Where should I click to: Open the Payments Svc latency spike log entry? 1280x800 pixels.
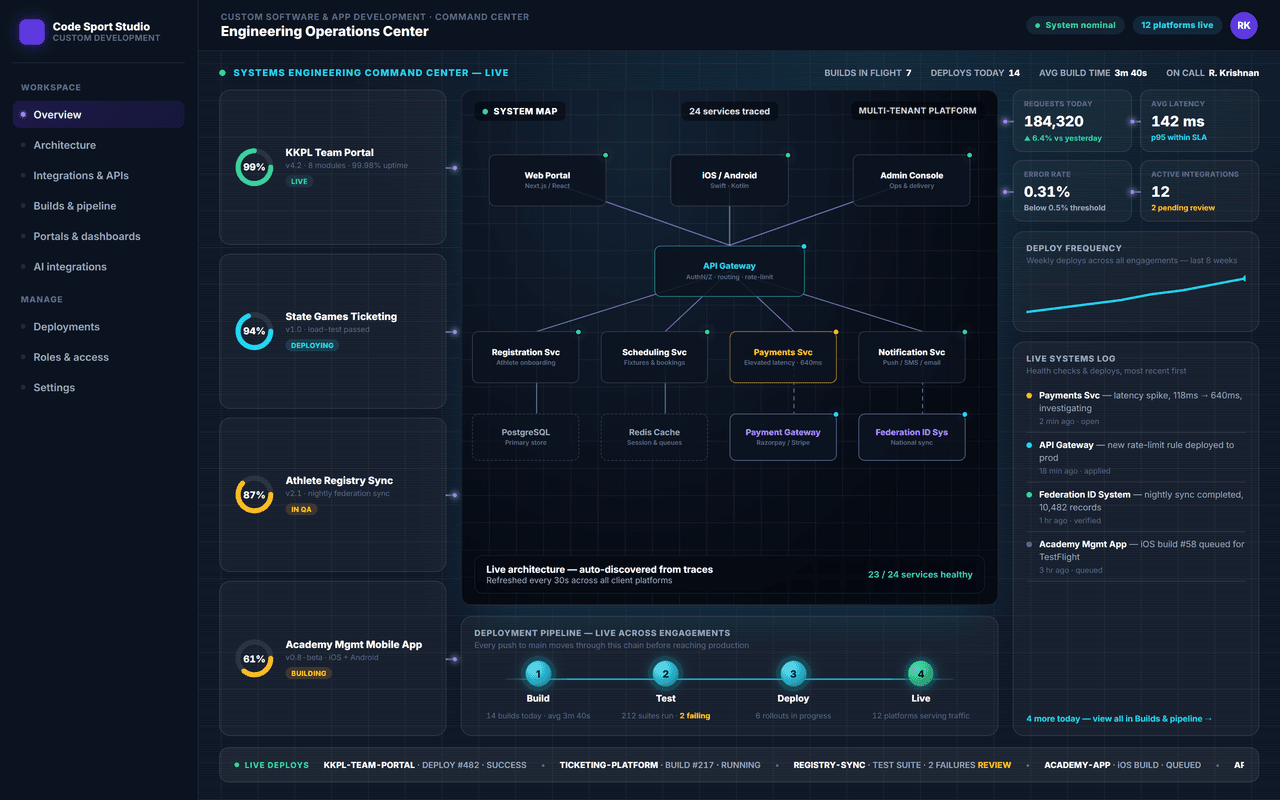pos(1136,408)
